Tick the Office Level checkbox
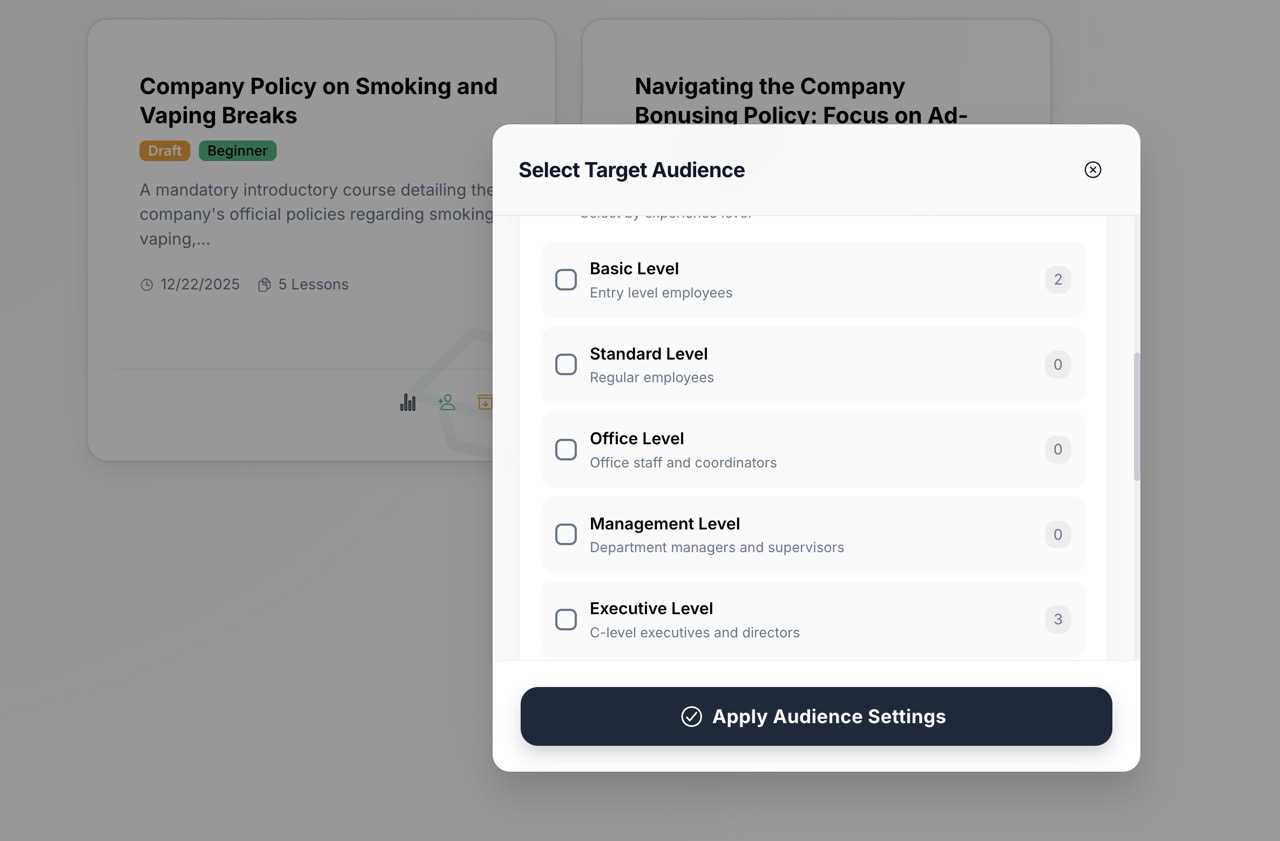This screenshot has height=841, width=1280. coord(566,450)
